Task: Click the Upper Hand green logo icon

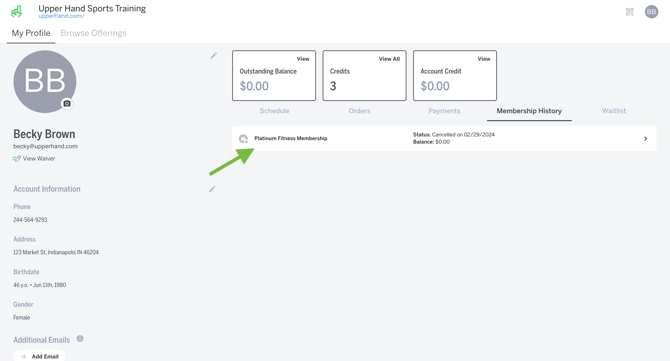Action: (17, 12)
